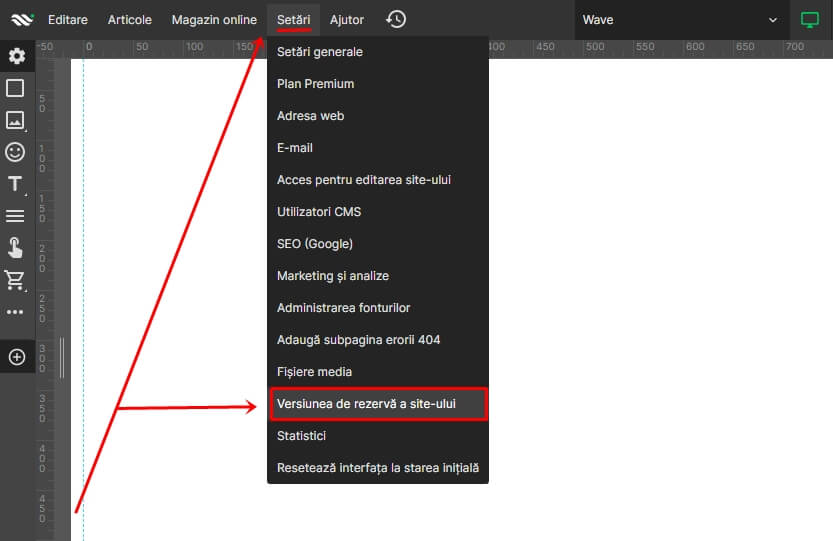Select the shopping cart element tool

pyautogui.click(x=16, y=280)
